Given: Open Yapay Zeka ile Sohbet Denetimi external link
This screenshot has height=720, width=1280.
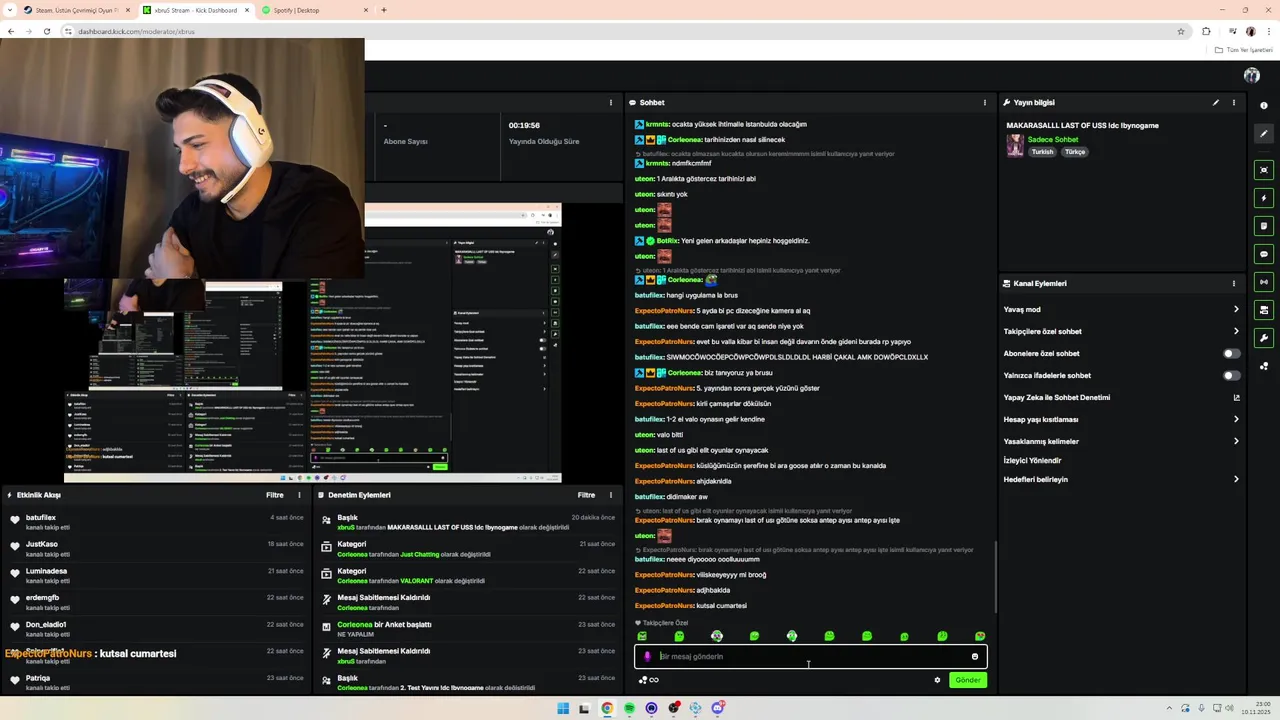Looking at the screenshot, I should 1236,397.
